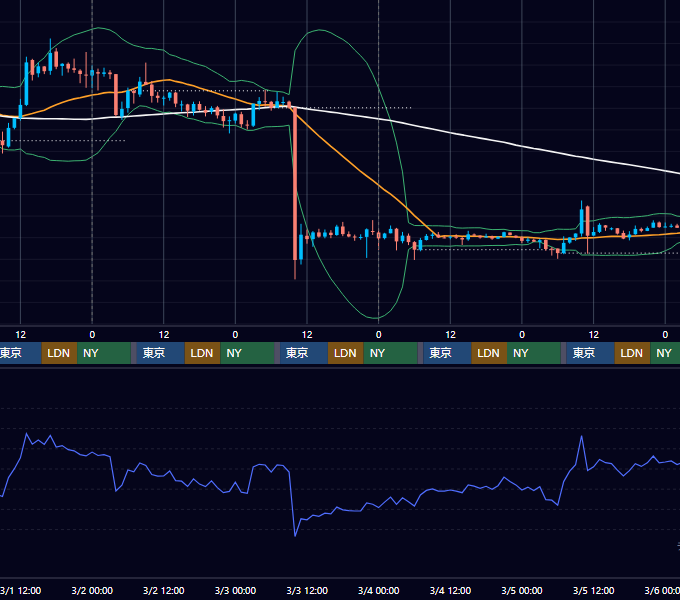The width and height of the screenshot is (680, 600).
Task: Click the 3/5 LDN session block
Action: (632, 353)
